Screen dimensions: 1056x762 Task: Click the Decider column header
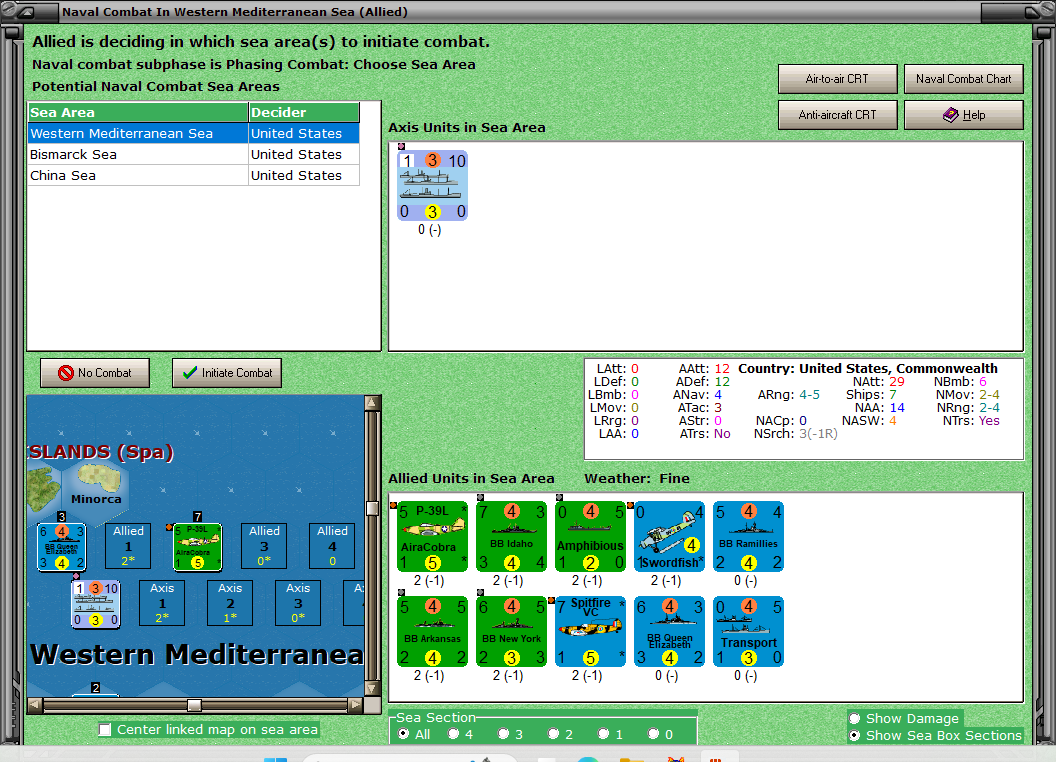point(304,113)
